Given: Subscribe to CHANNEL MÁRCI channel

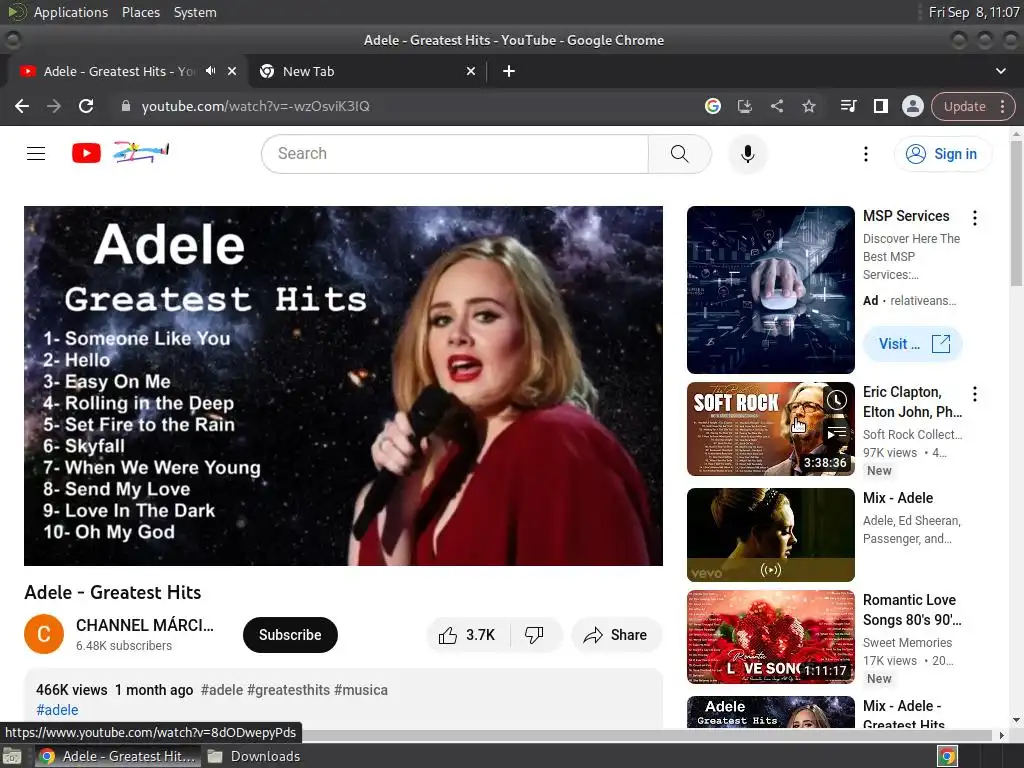Looking at the screenshot, I should click(x=290, y=635).
